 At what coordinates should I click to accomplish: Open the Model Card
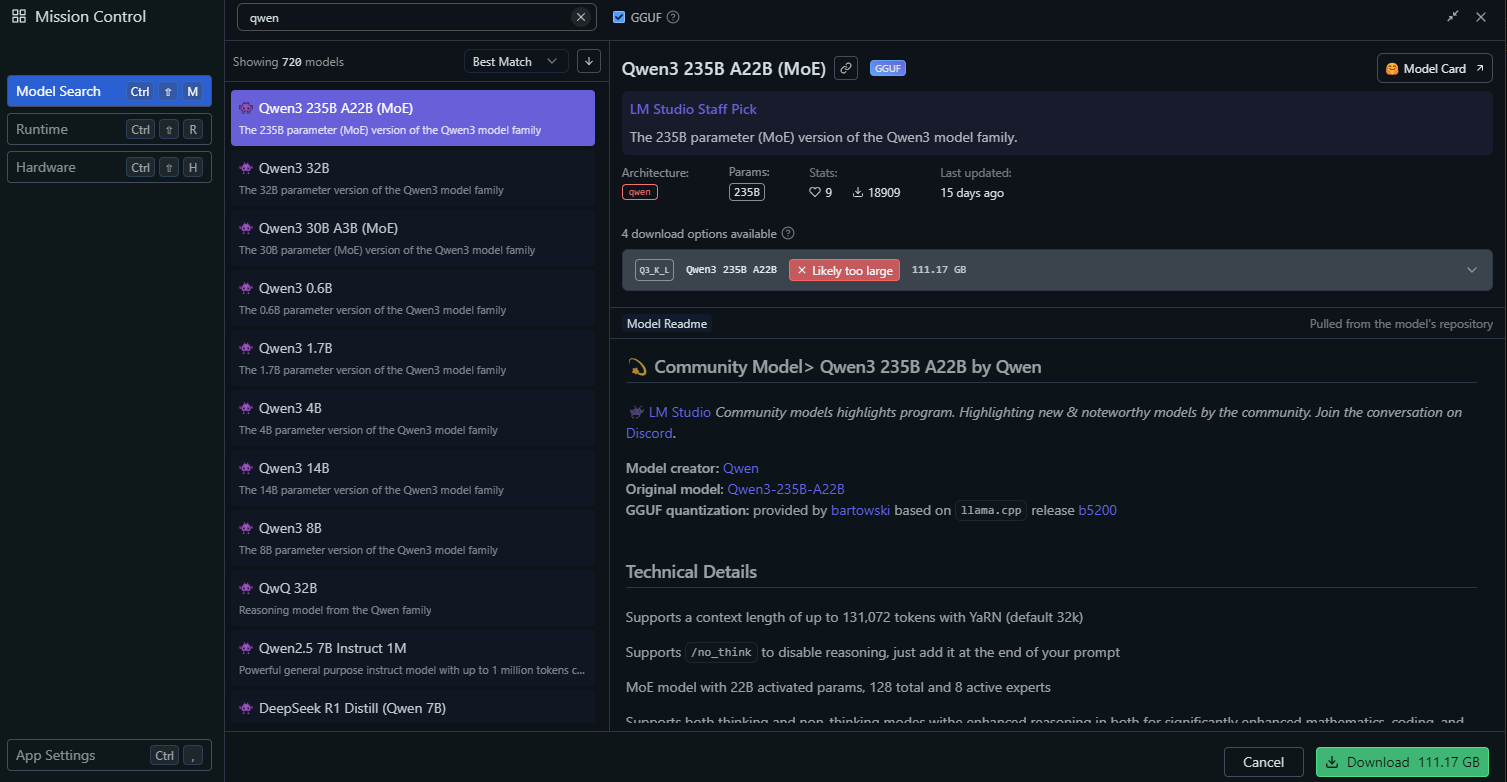coord(1434,68)
